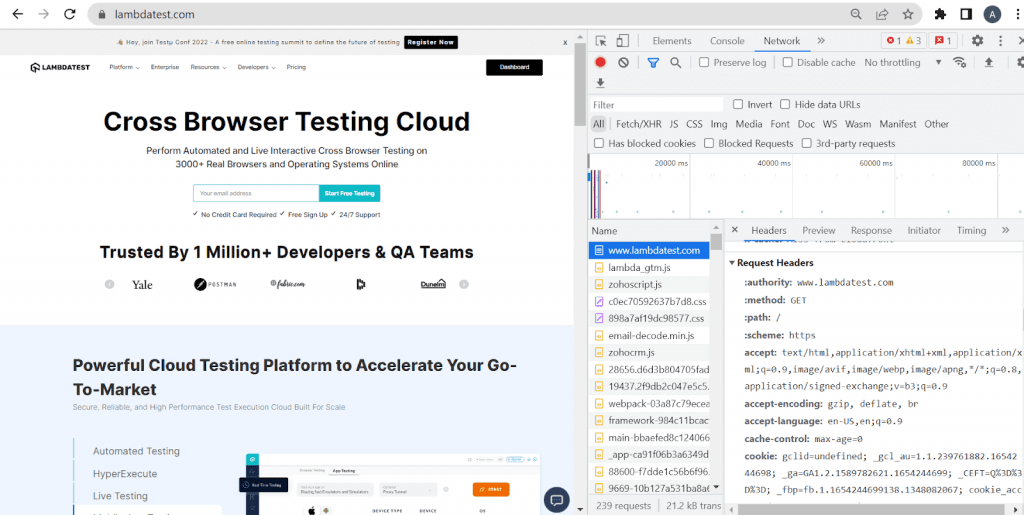The width and height of the screenshot is (1024, 515).
Task: Click the Start Free Testing button
Action: (349, 193)
